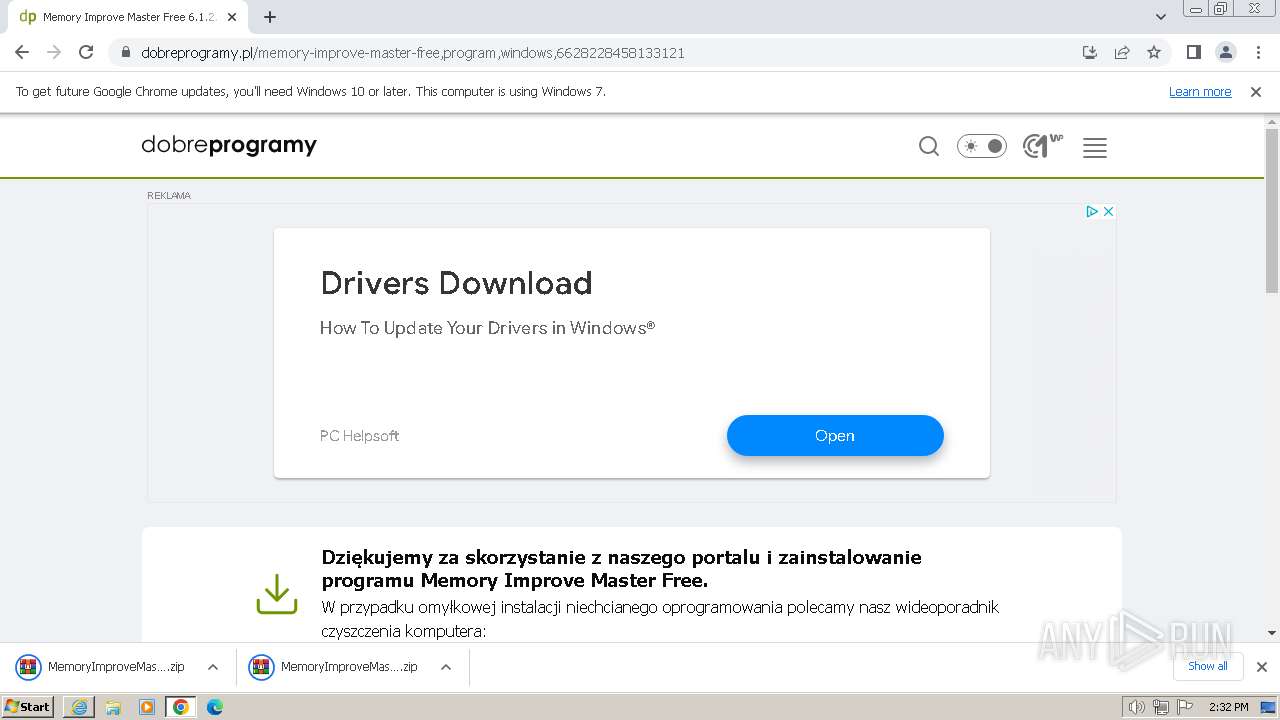Open the site search magnifier
The height and width of the screenshot is (720, 1280).
click(x=929, y=147)
